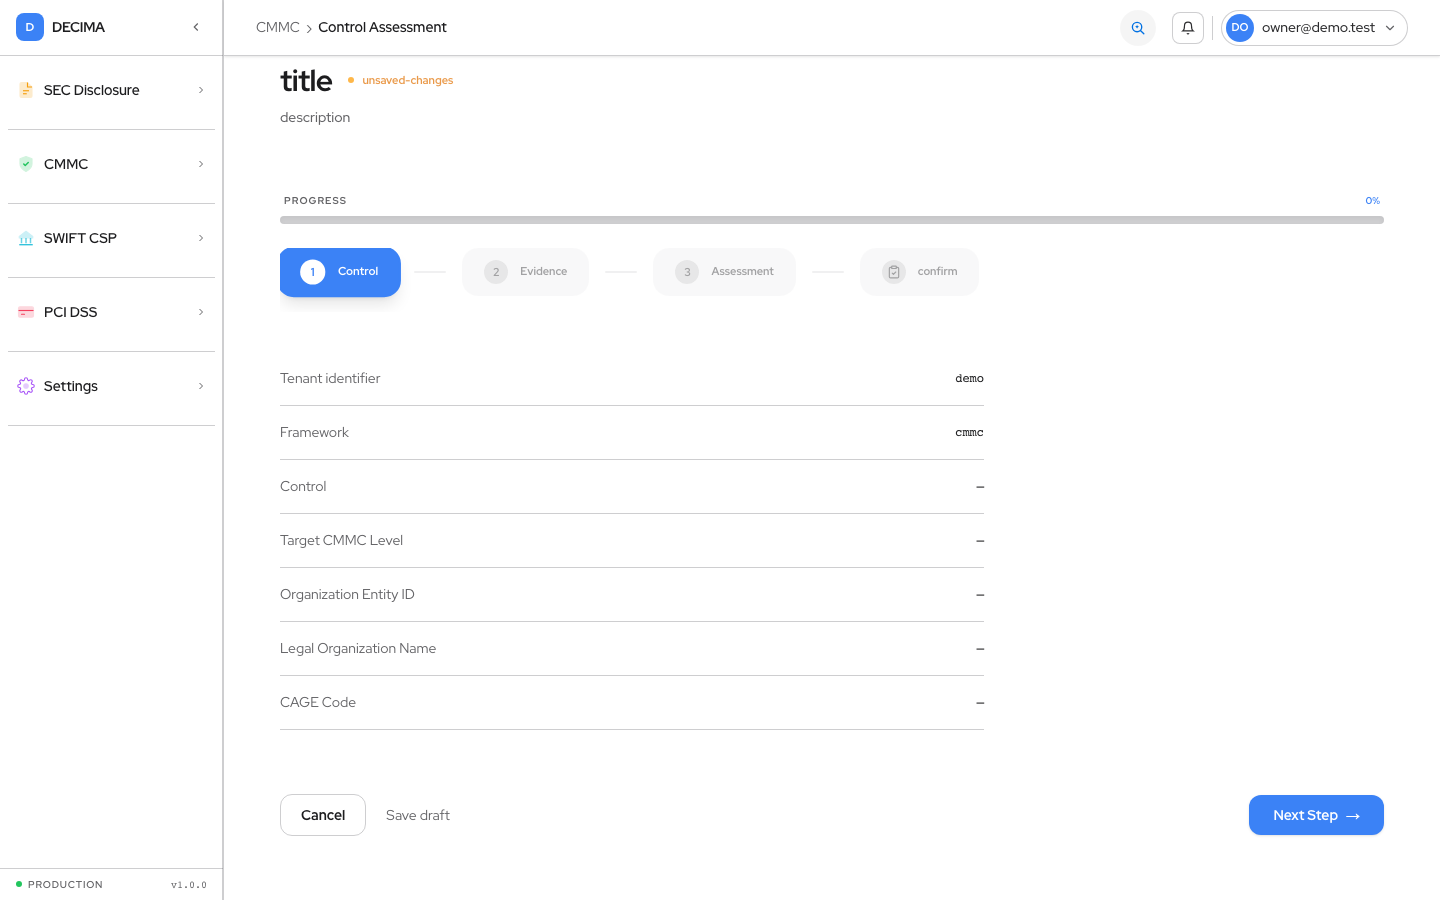Image resolution: width=1440 pixels, height=900 pixels.
Task: Click the v1.0.0 version label
Action: 189,885
